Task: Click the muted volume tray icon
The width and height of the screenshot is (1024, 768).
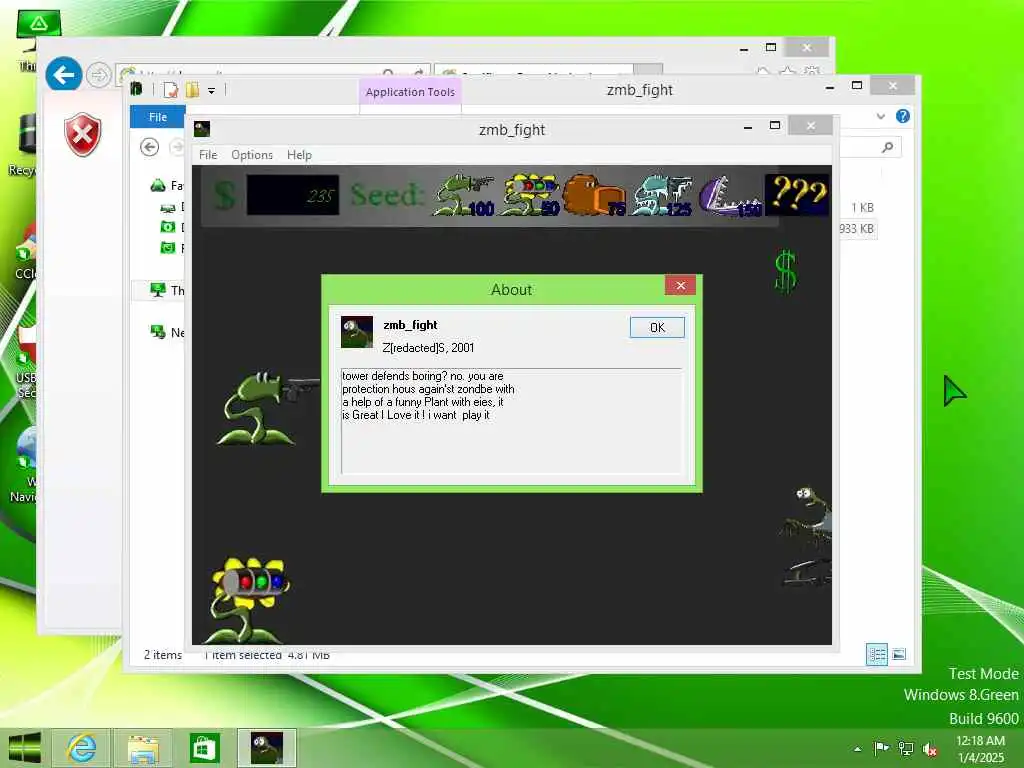Action: (929, 749)
